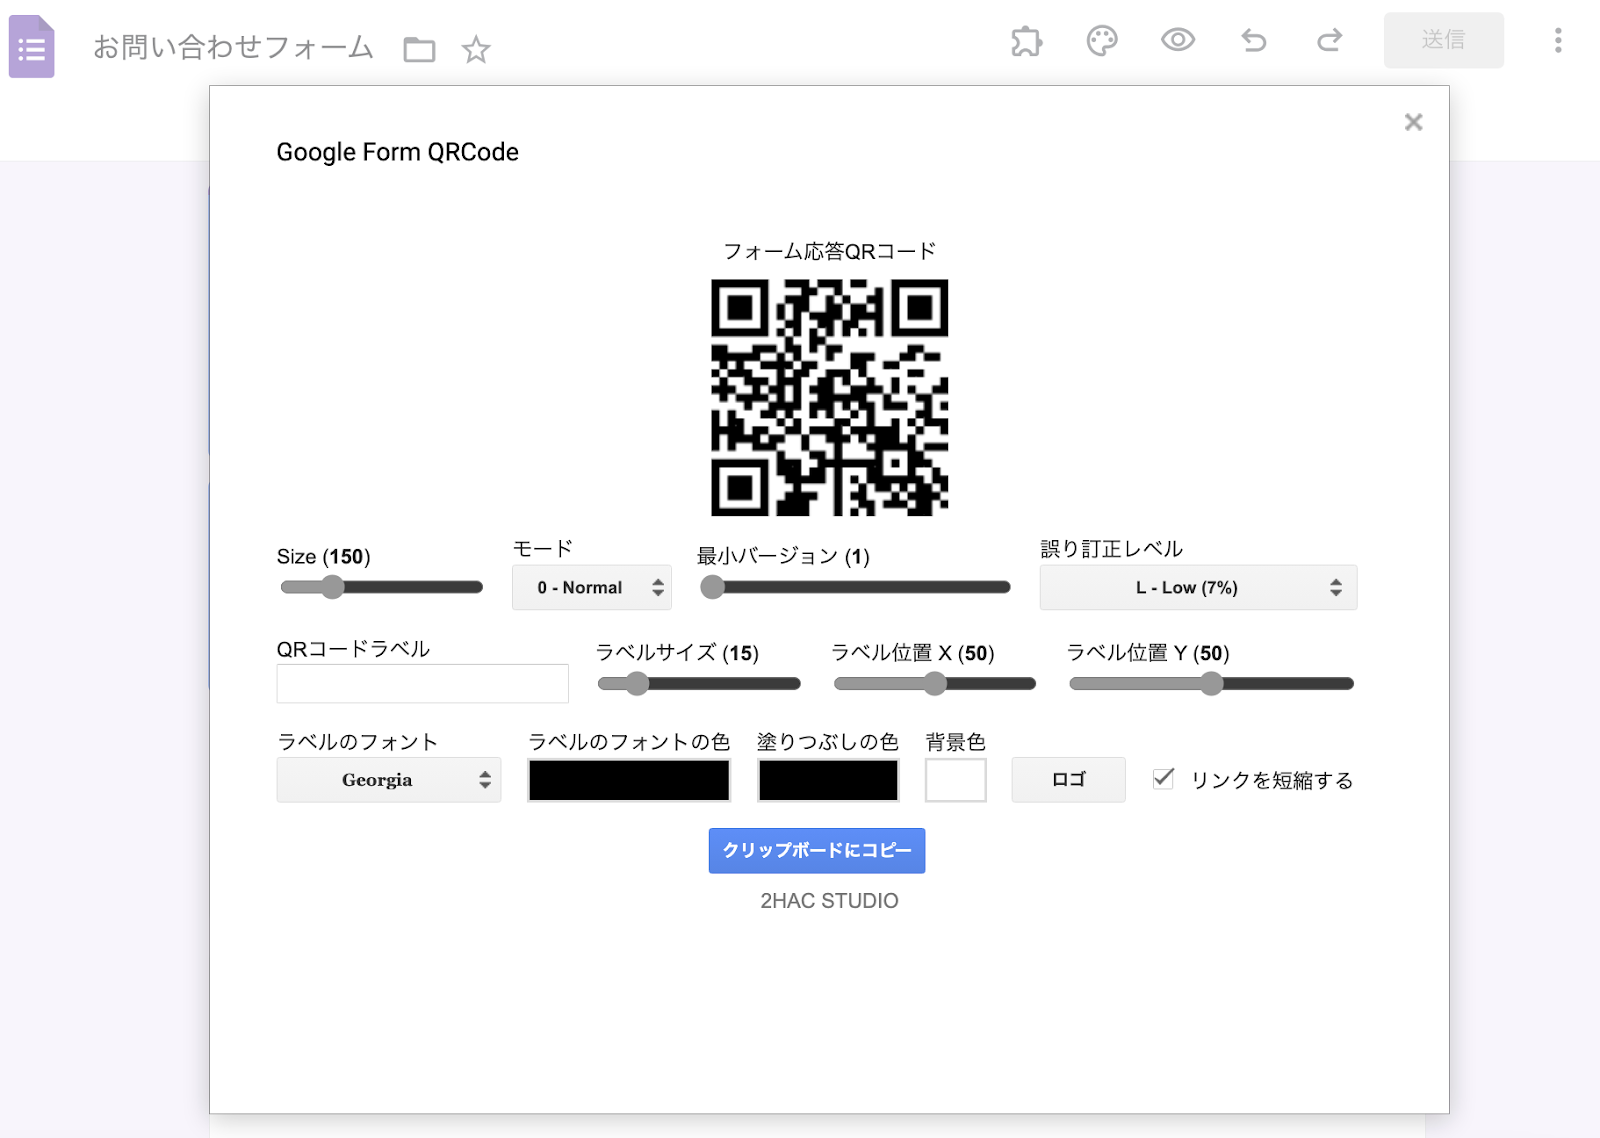Undo the last change
Screen dimensions: 1600x1138
click(x=1254, y=40)
